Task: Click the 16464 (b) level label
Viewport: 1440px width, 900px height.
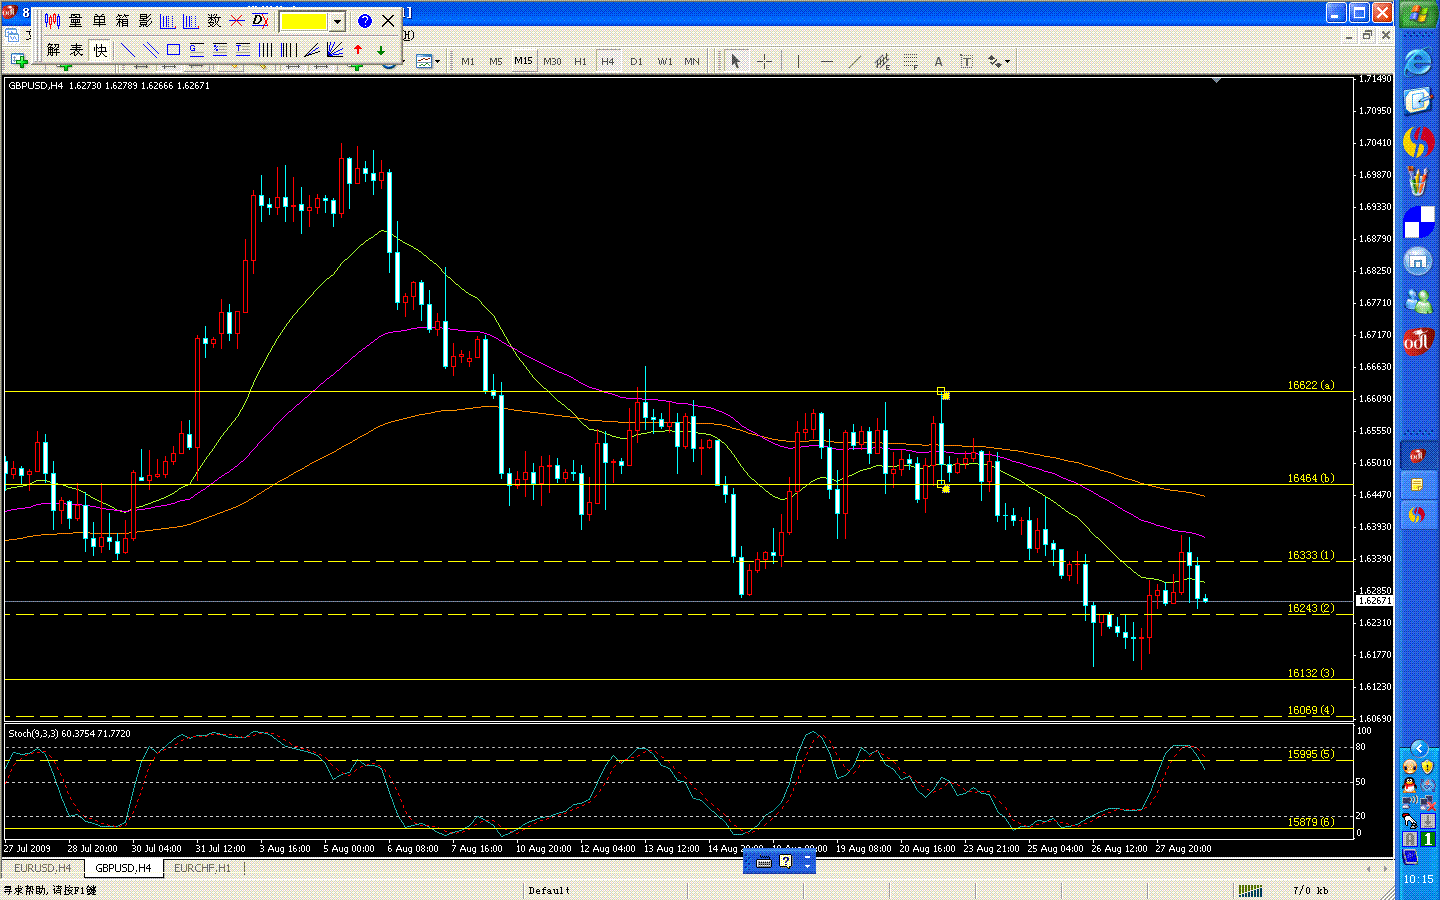Action: coord(1310,478)
